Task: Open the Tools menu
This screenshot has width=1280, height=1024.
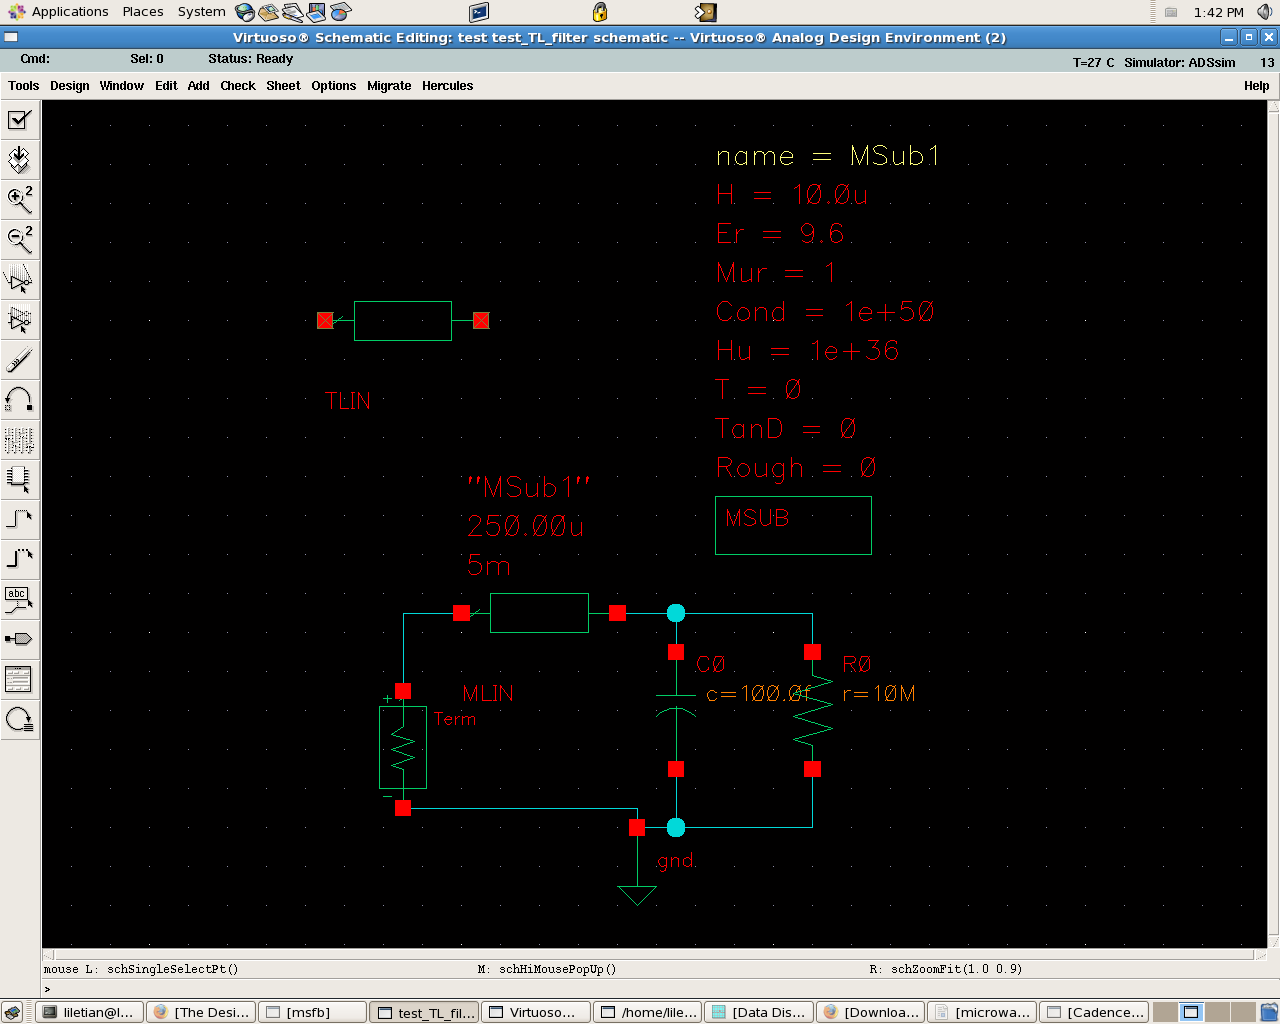Action: pos(23,86)
